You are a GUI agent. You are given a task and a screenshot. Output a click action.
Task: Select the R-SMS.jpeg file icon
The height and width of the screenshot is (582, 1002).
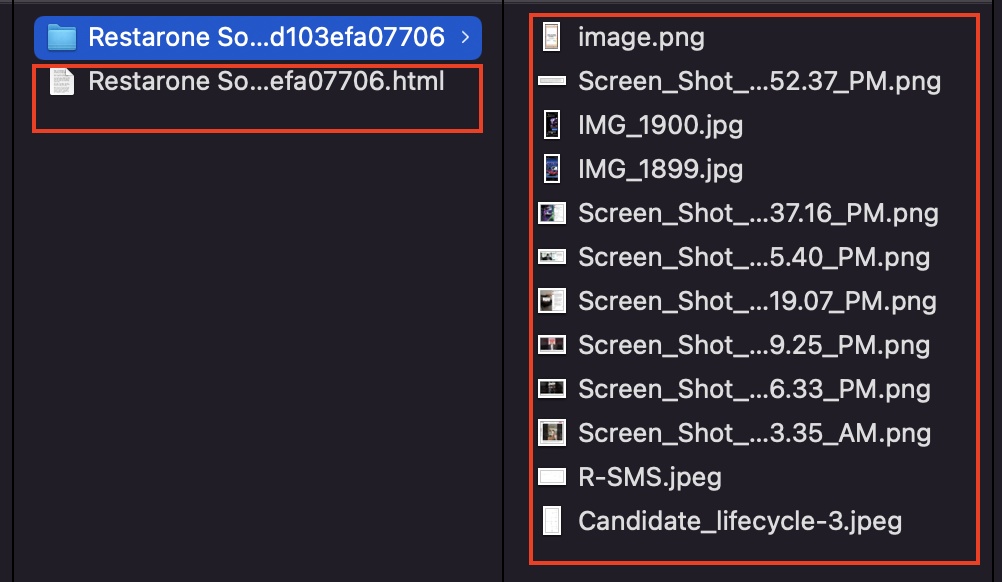(552, 476)
